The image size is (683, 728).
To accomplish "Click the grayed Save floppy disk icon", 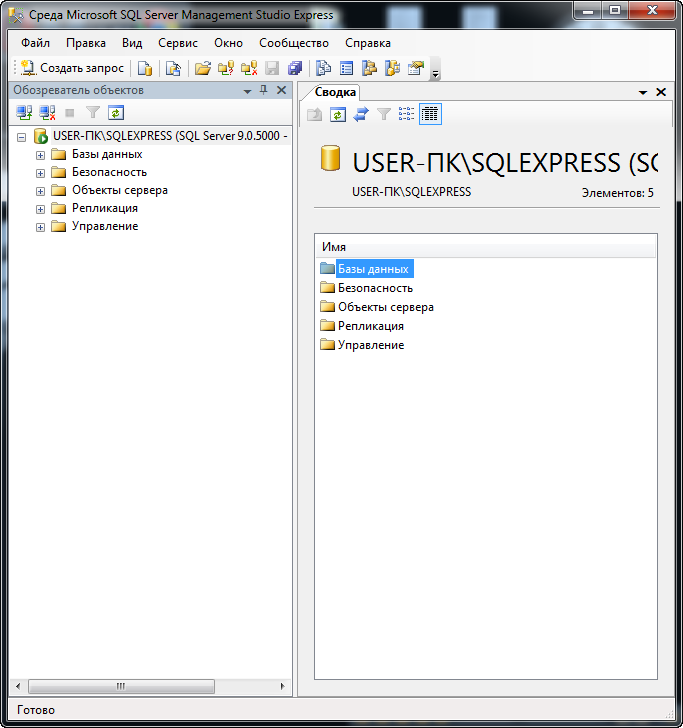I will pos(272,69).
